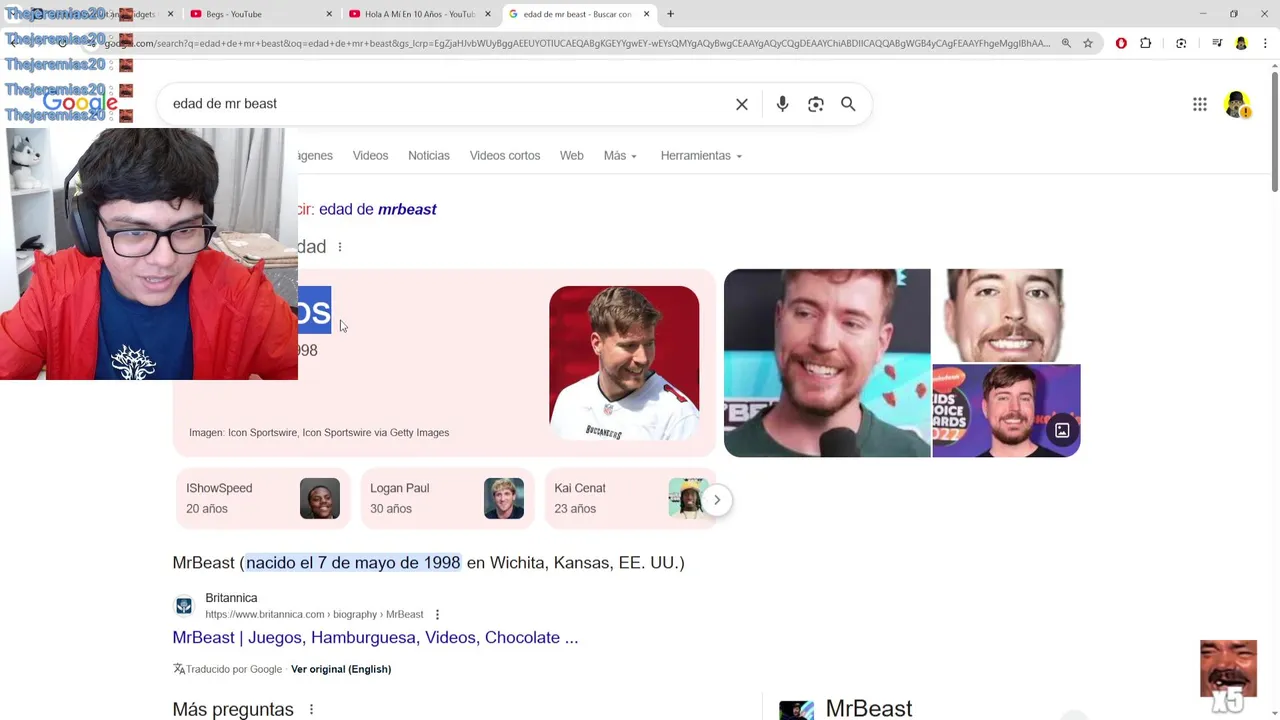This screenshot has width=1280, height=720.
Task: Click Logan Paul profile picture
Action: [x=504, y=499]
